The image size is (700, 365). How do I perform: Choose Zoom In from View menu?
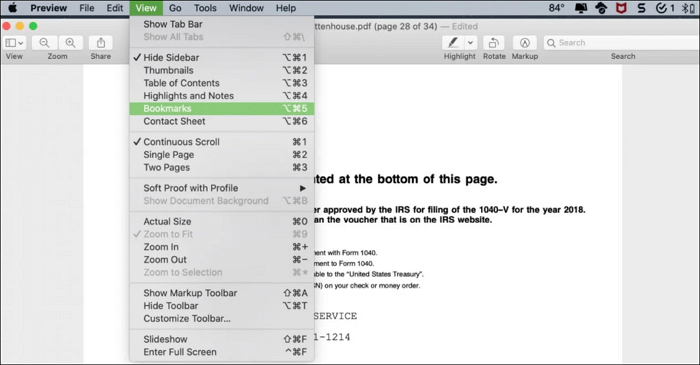pos(222,247)
